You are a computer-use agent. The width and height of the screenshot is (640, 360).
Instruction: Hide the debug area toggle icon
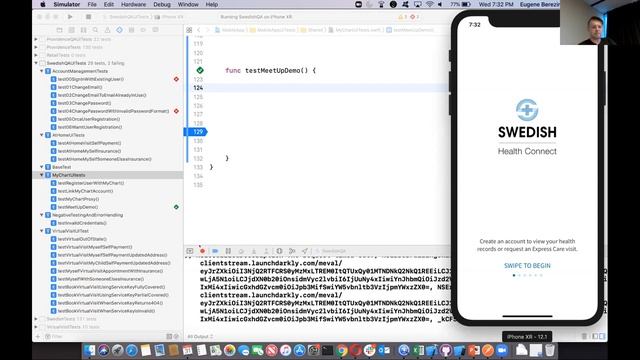[x=190, y=251]
